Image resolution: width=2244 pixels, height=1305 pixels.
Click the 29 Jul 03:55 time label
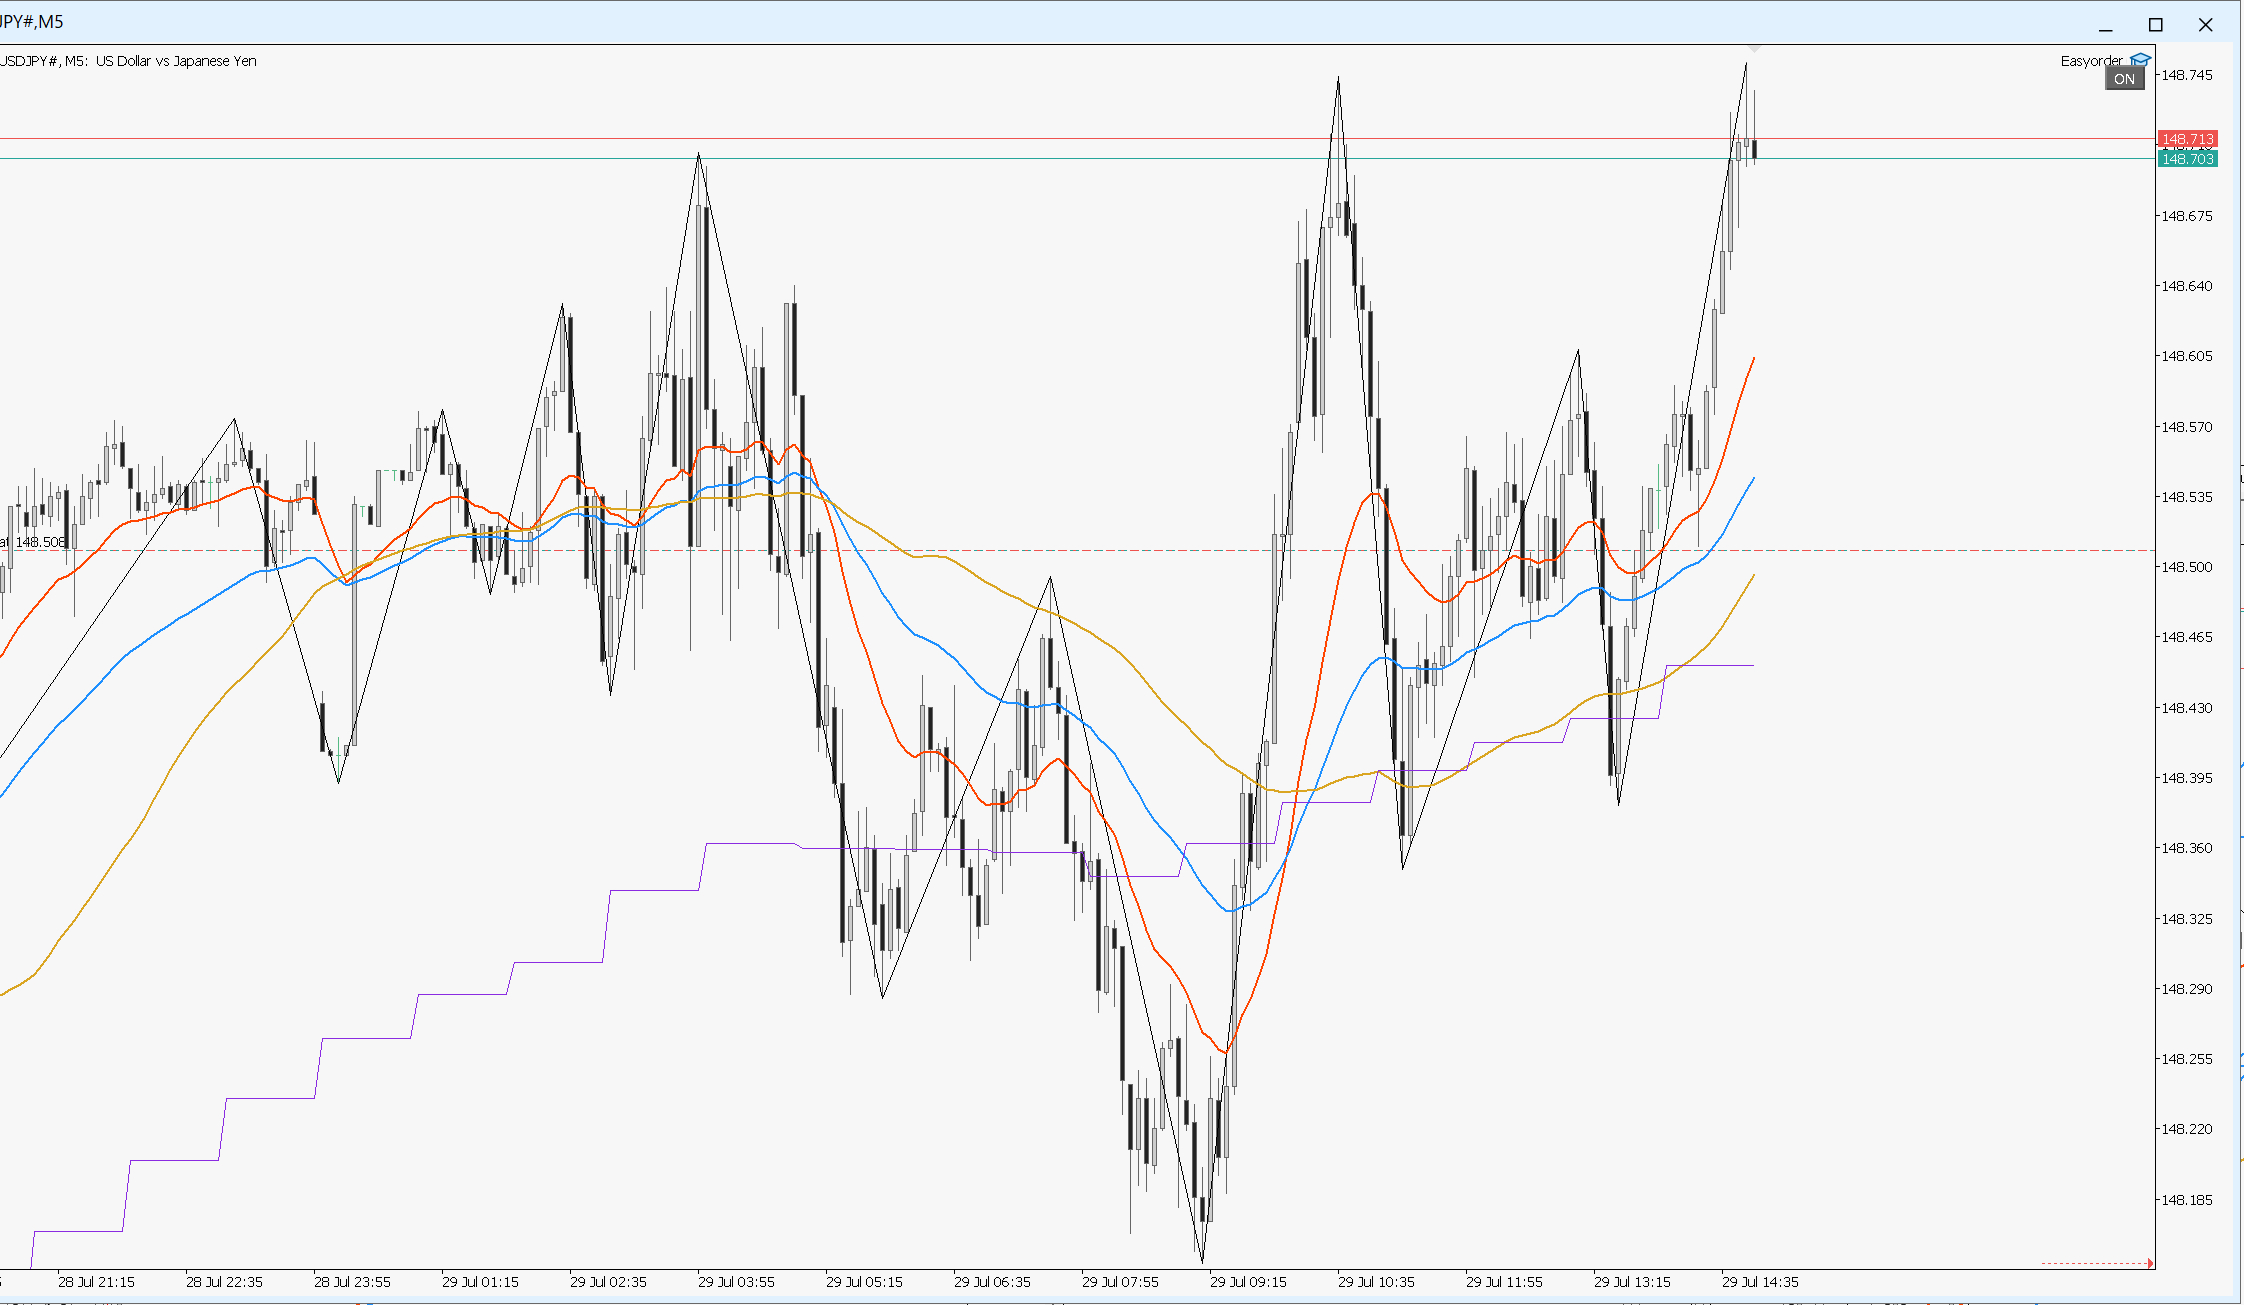click(x=736, y=1282)
